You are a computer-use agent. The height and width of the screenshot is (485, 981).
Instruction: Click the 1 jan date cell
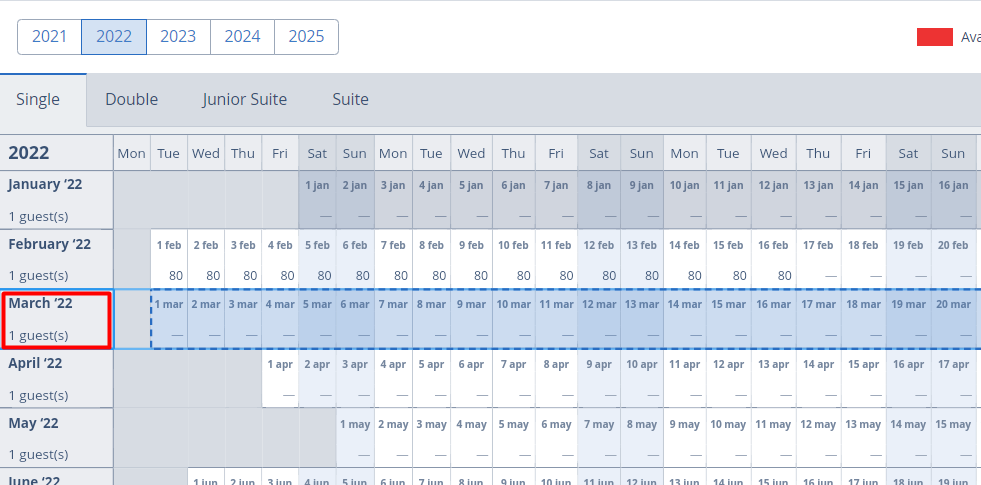click(317, 200)
